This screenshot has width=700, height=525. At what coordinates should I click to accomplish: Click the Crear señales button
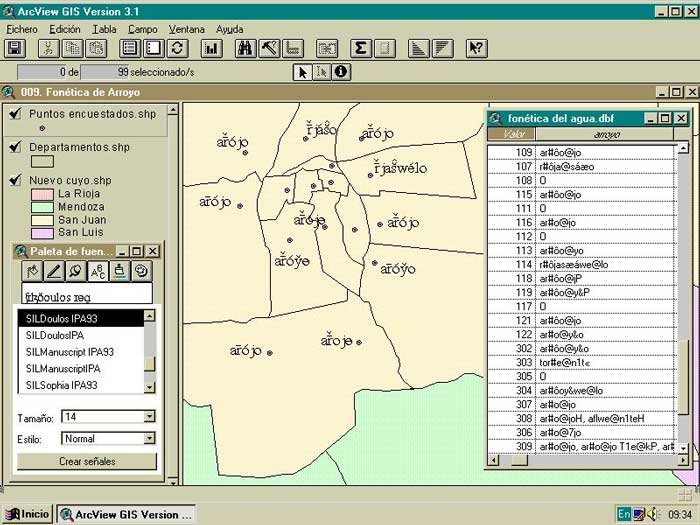pyautogui.click(x=87, y=462)
